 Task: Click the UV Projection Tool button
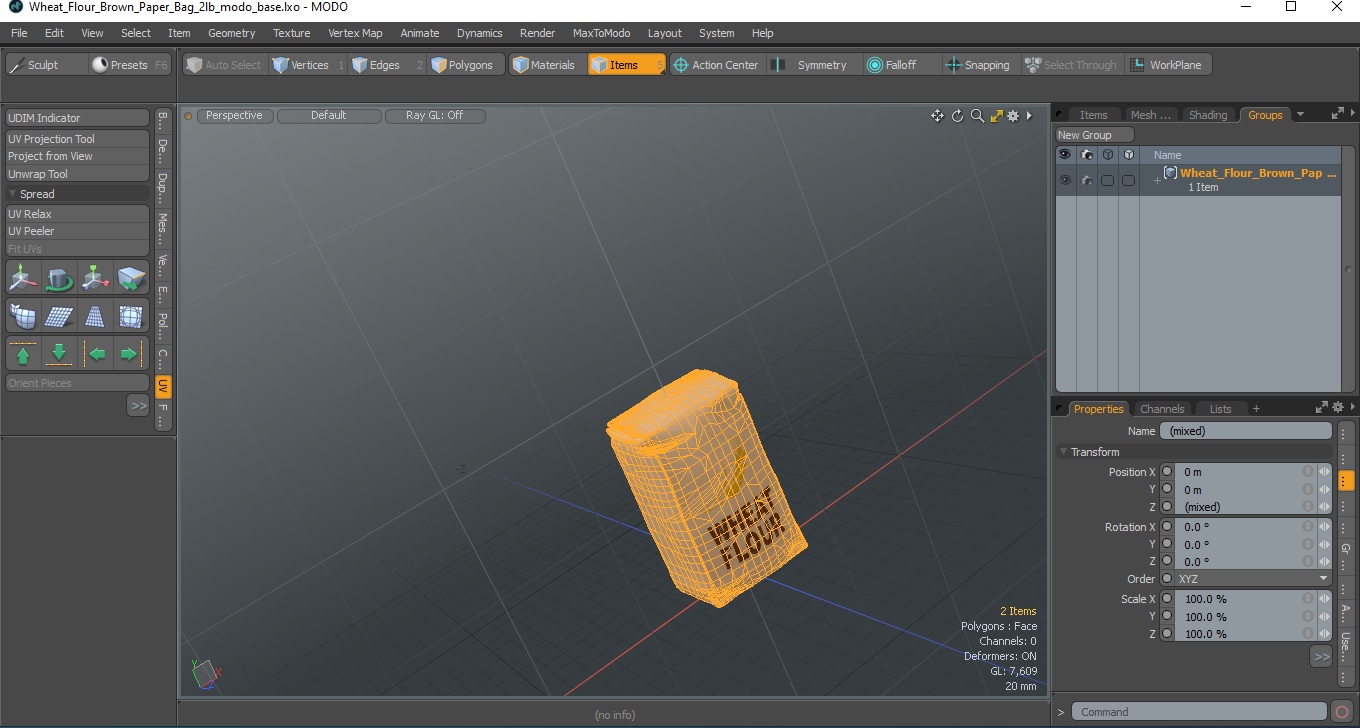(x=78, y=139)
